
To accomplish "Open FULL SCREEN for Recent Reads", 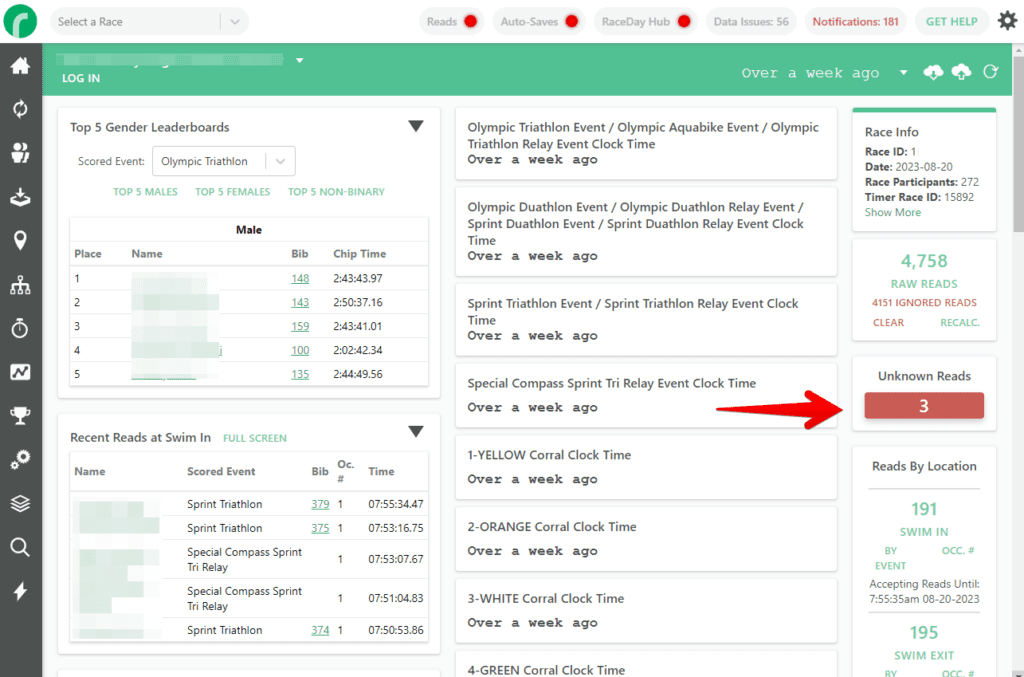I will click(x=255, y=438).
